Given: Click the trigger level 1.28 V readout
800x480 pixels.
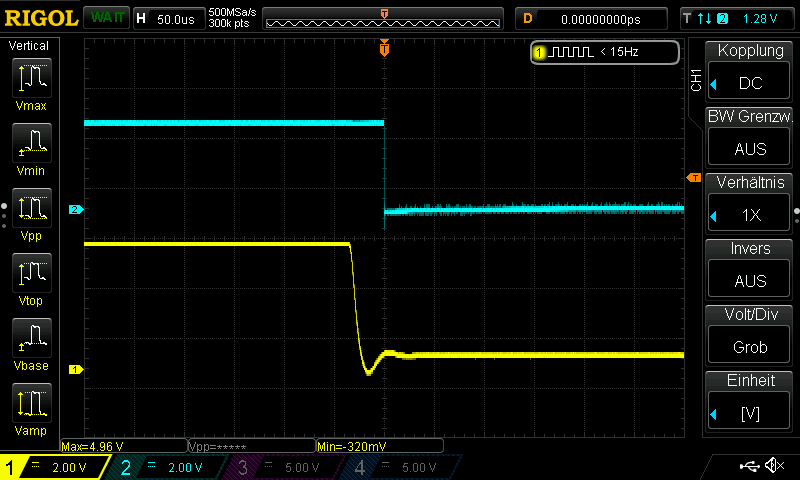Looking at the screenshot, I should 760,19.
